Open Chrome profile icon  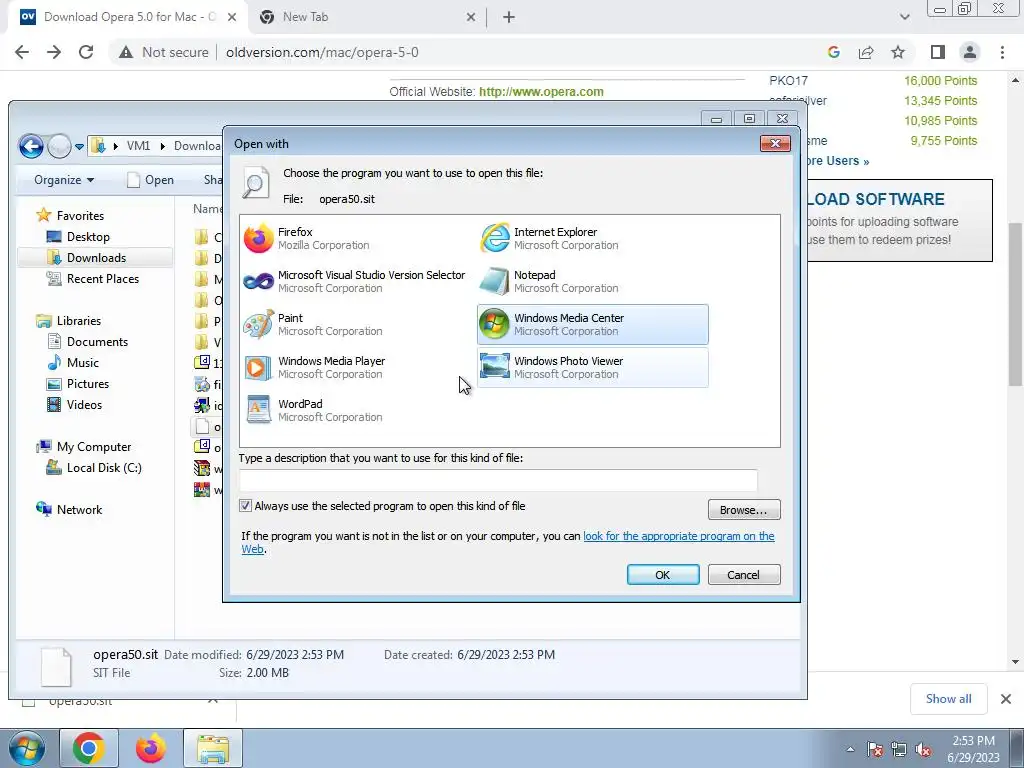click(970, 52)
